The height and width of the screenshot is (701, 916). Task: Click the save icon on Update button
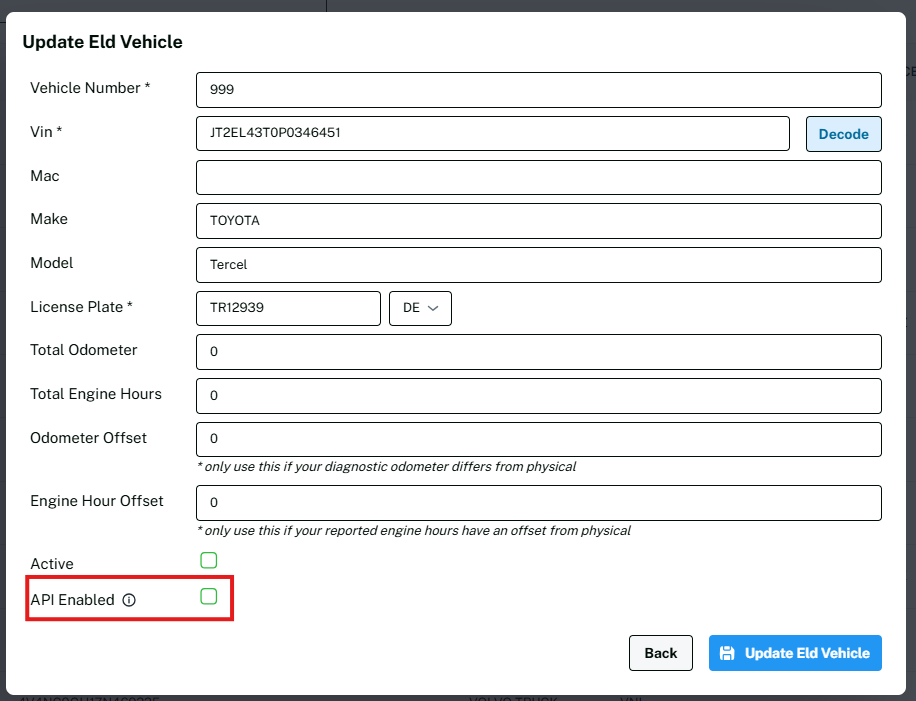(728, 653)
